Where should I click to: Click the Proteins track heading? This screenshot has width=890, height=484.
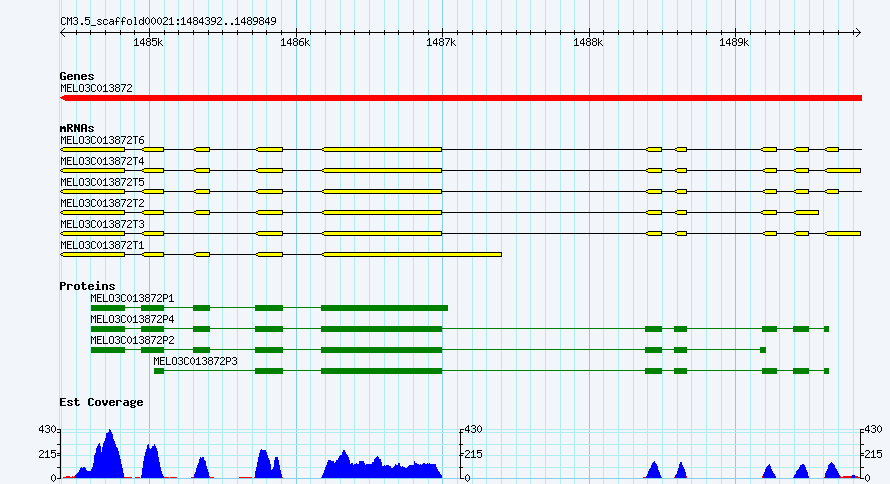point(87,286)
